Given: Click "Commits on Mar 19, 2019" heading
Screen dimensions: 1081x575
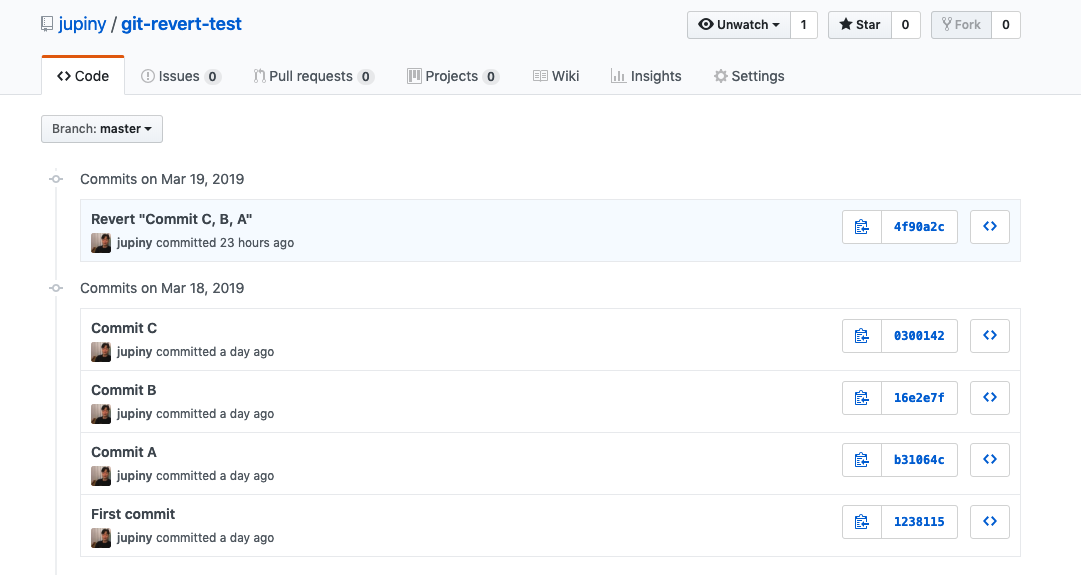Looking at the screenshot, I should pos(162,179).
